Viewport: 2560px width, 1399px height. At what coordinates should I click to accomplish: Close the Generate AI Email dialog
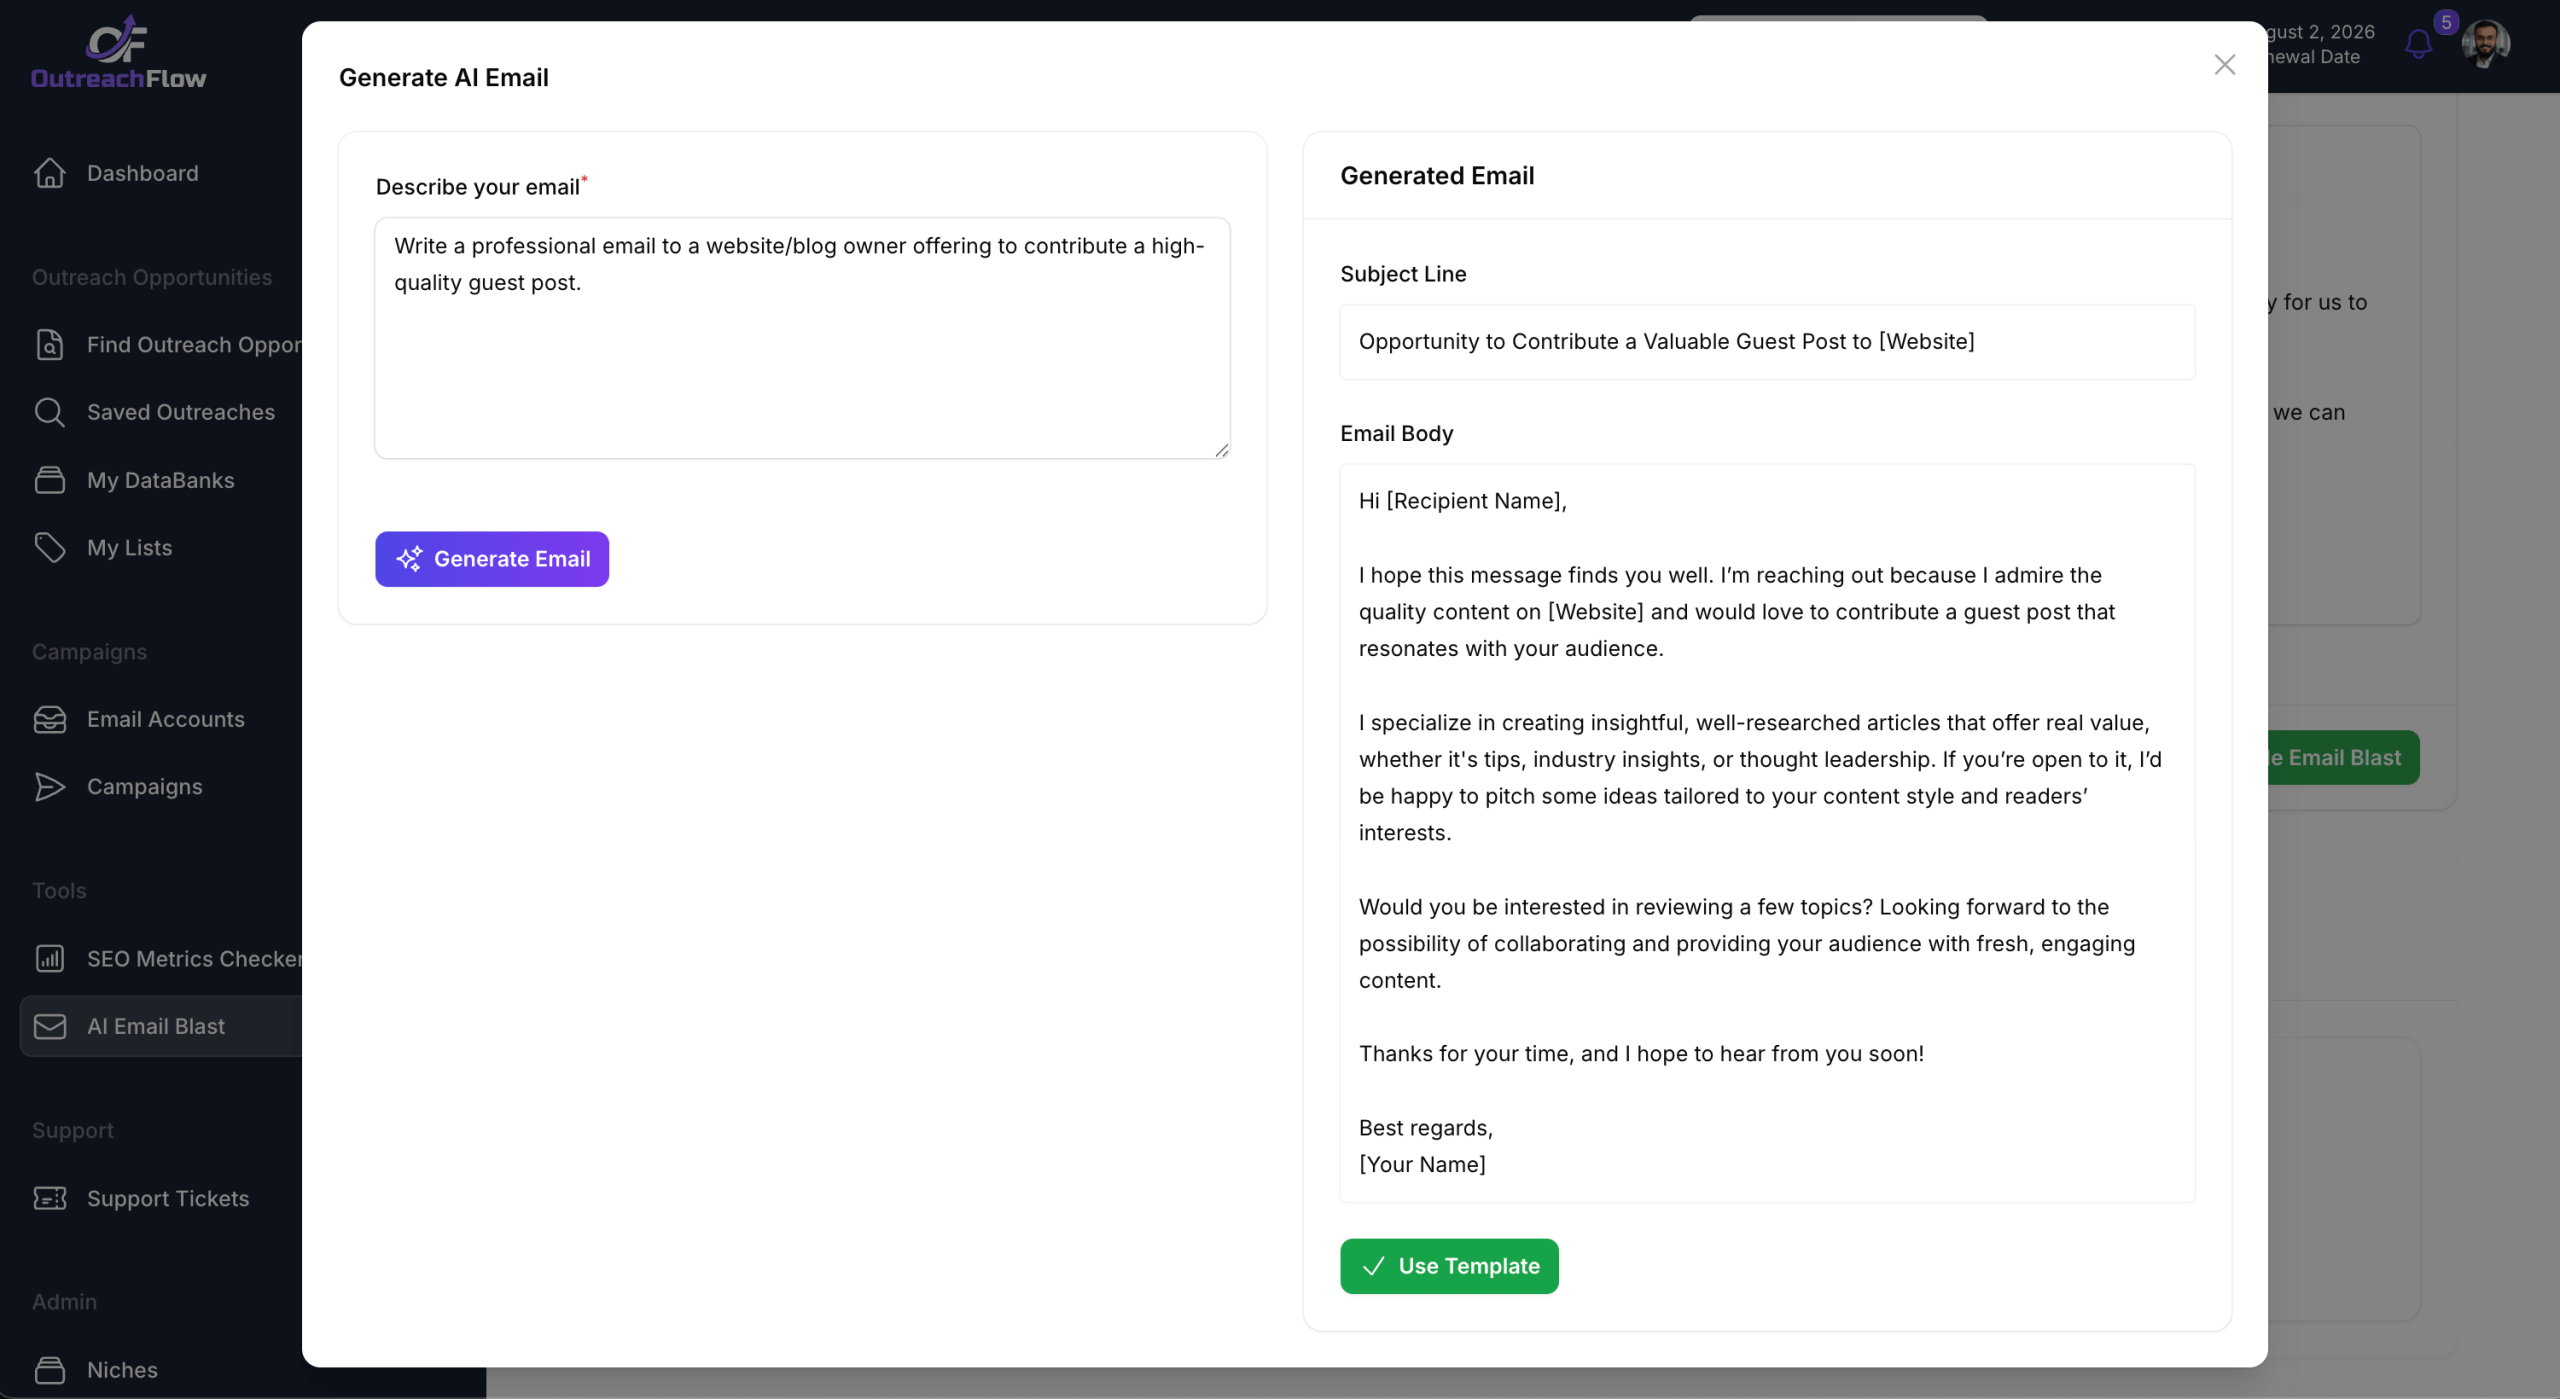[2224, 65]
